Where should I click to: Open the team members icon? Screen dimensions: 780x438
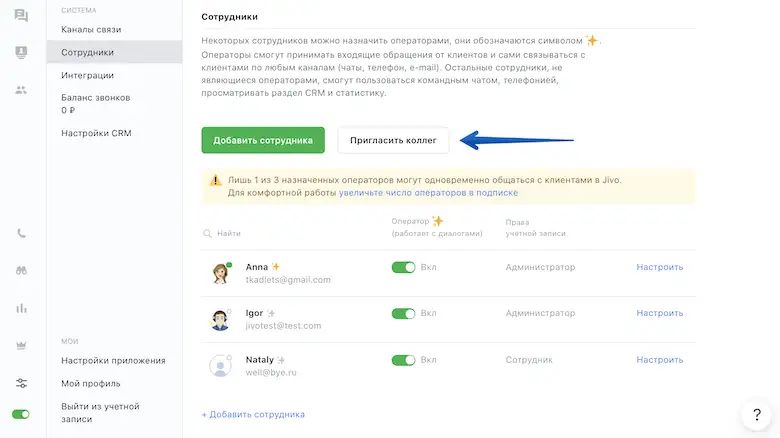point(21,90)
